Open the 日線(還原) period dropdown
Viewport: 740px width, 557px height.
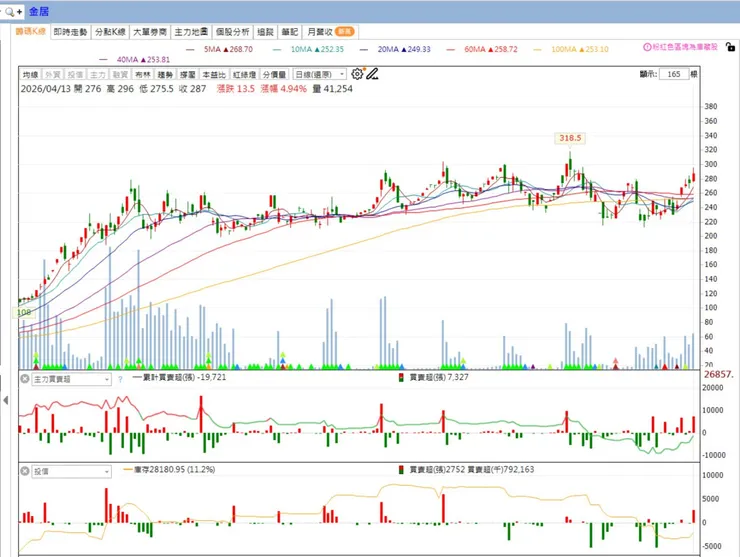tap(320, 75)
